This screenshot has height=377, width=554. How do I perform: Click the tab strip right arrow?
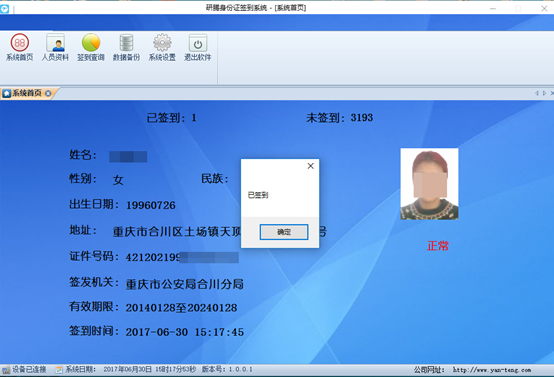pos(544,93)
